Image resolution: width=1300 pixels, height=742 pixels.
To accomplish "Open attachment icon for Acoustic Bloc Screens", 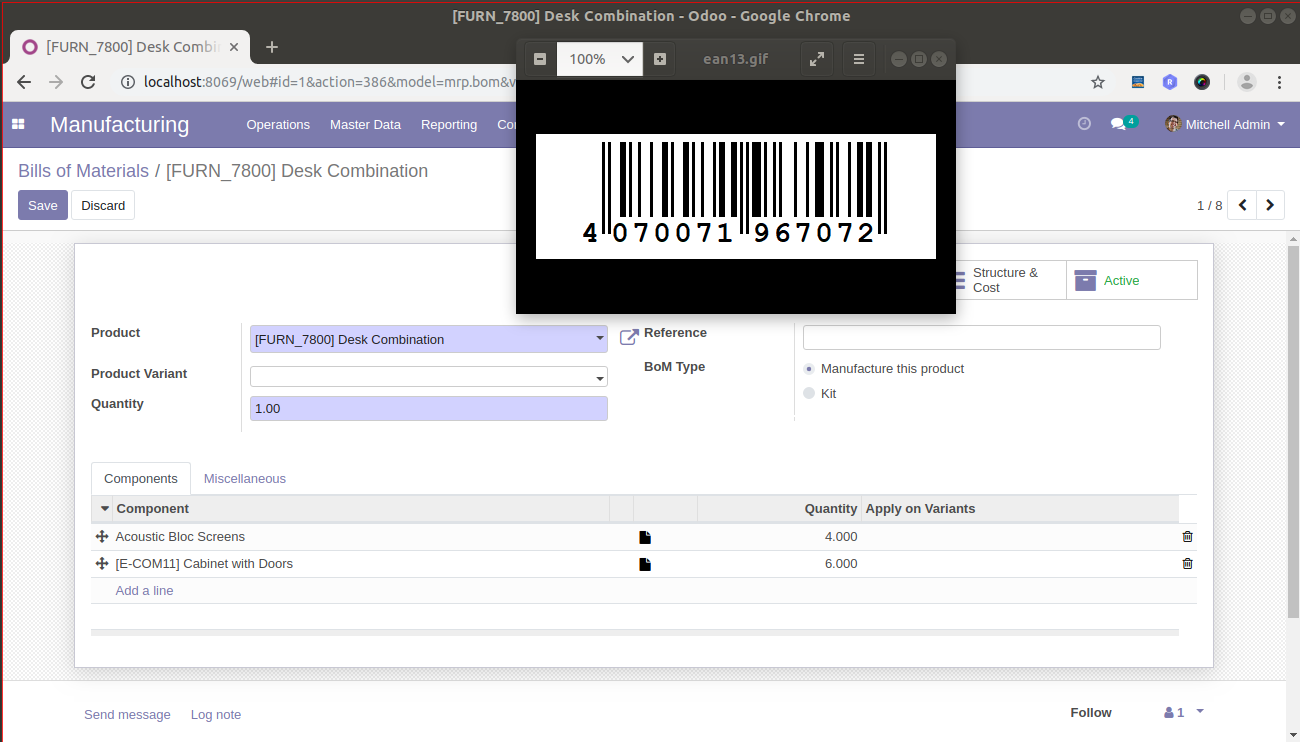I will [645, 537].
